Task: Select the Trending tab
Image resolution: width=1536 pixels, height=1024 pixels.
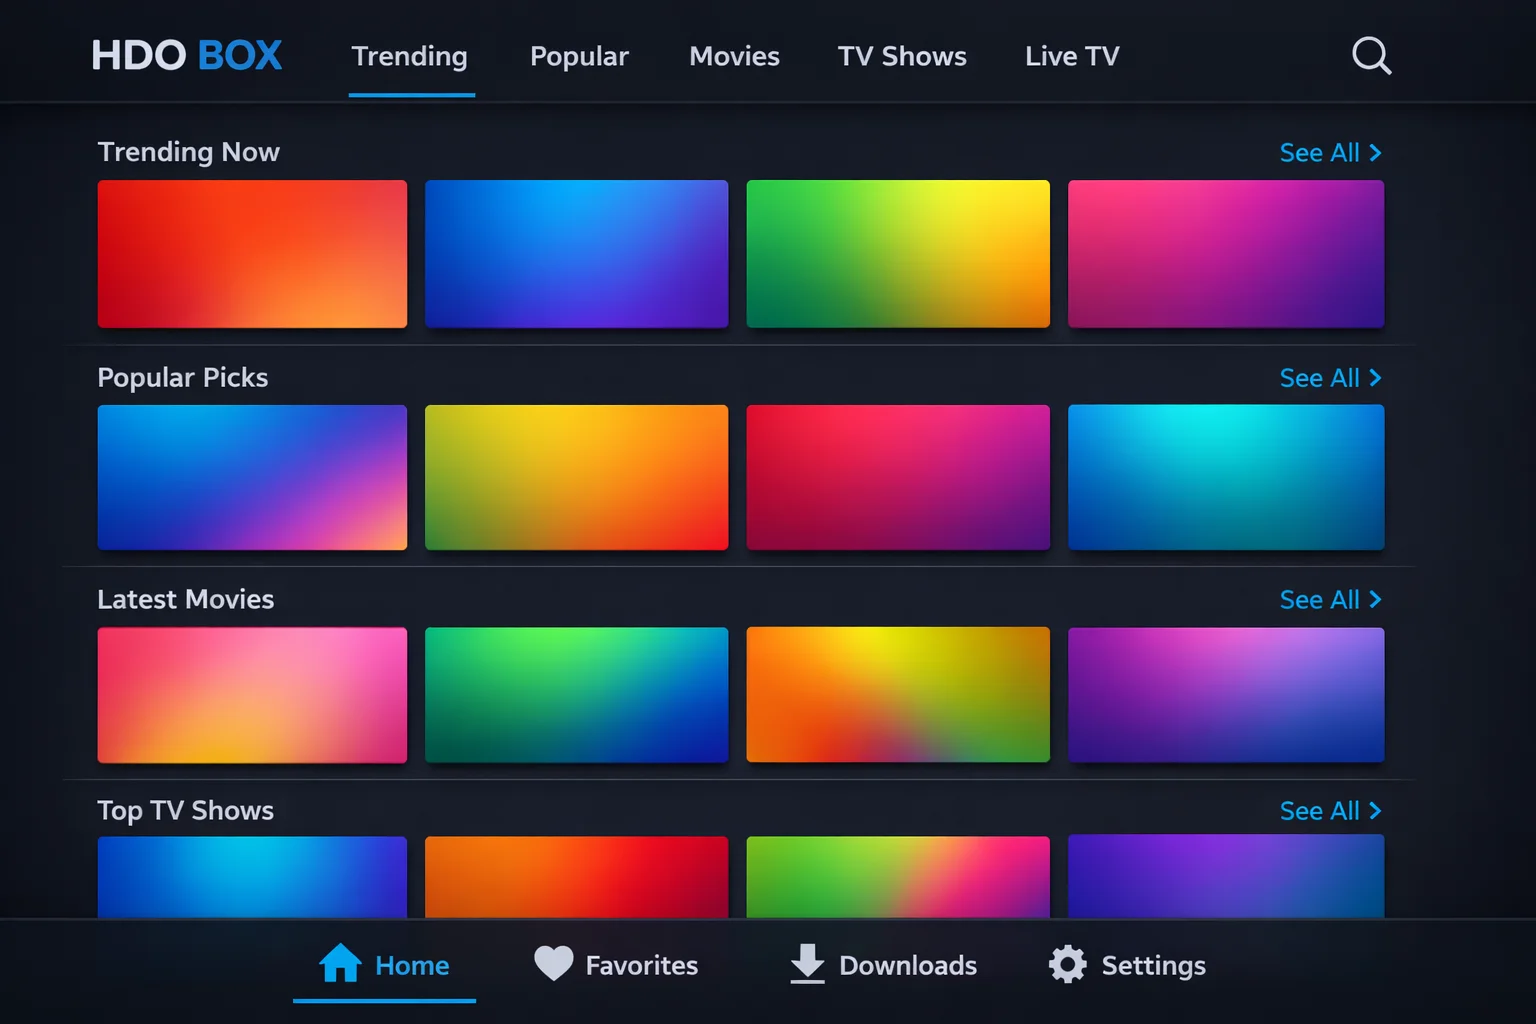Action: pos(410,57)
